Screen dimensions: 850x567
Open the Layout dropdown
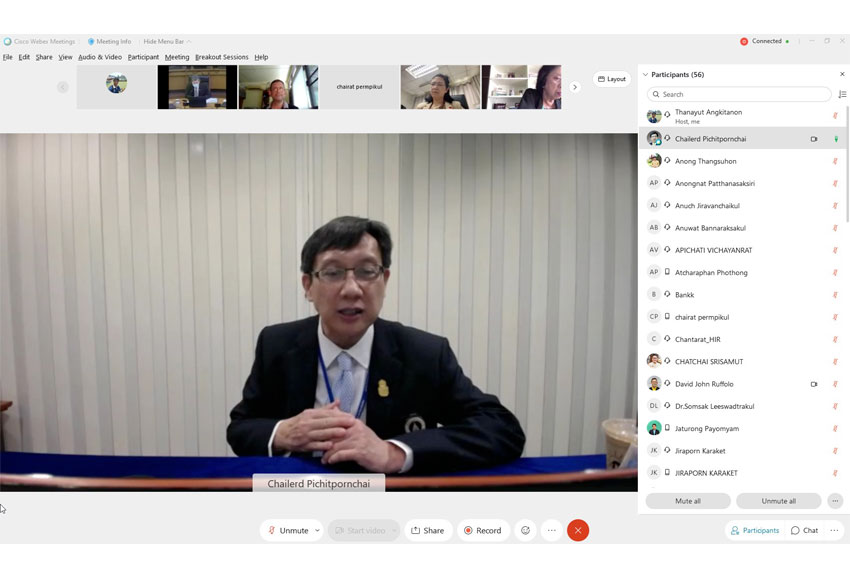tap(612, 79)
